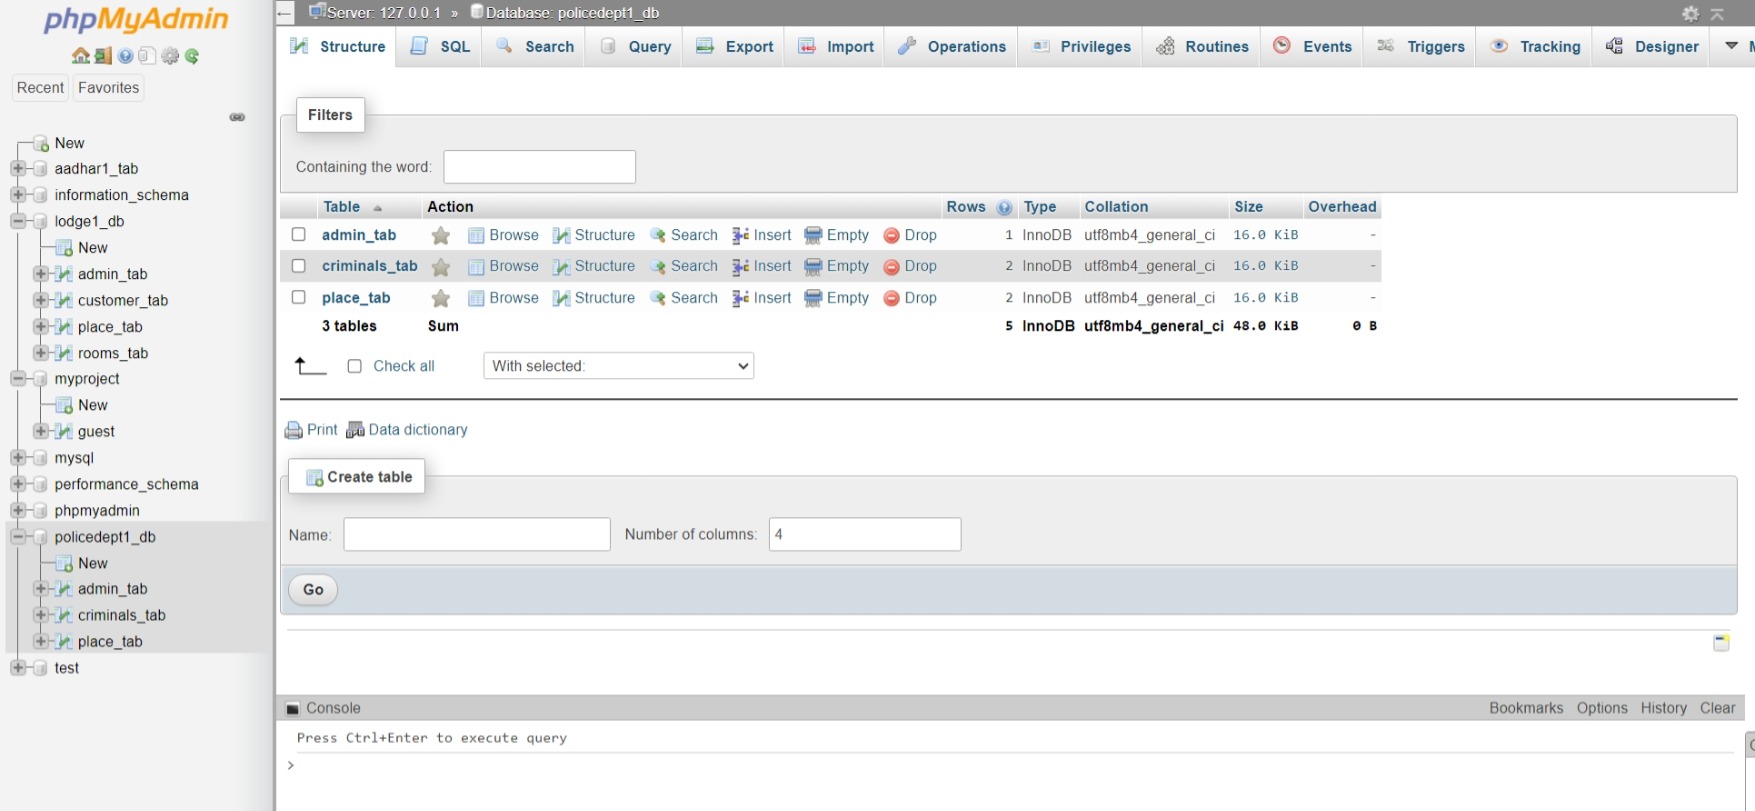
Task: Expand the mysql database tree node
Action: point(18,458)
